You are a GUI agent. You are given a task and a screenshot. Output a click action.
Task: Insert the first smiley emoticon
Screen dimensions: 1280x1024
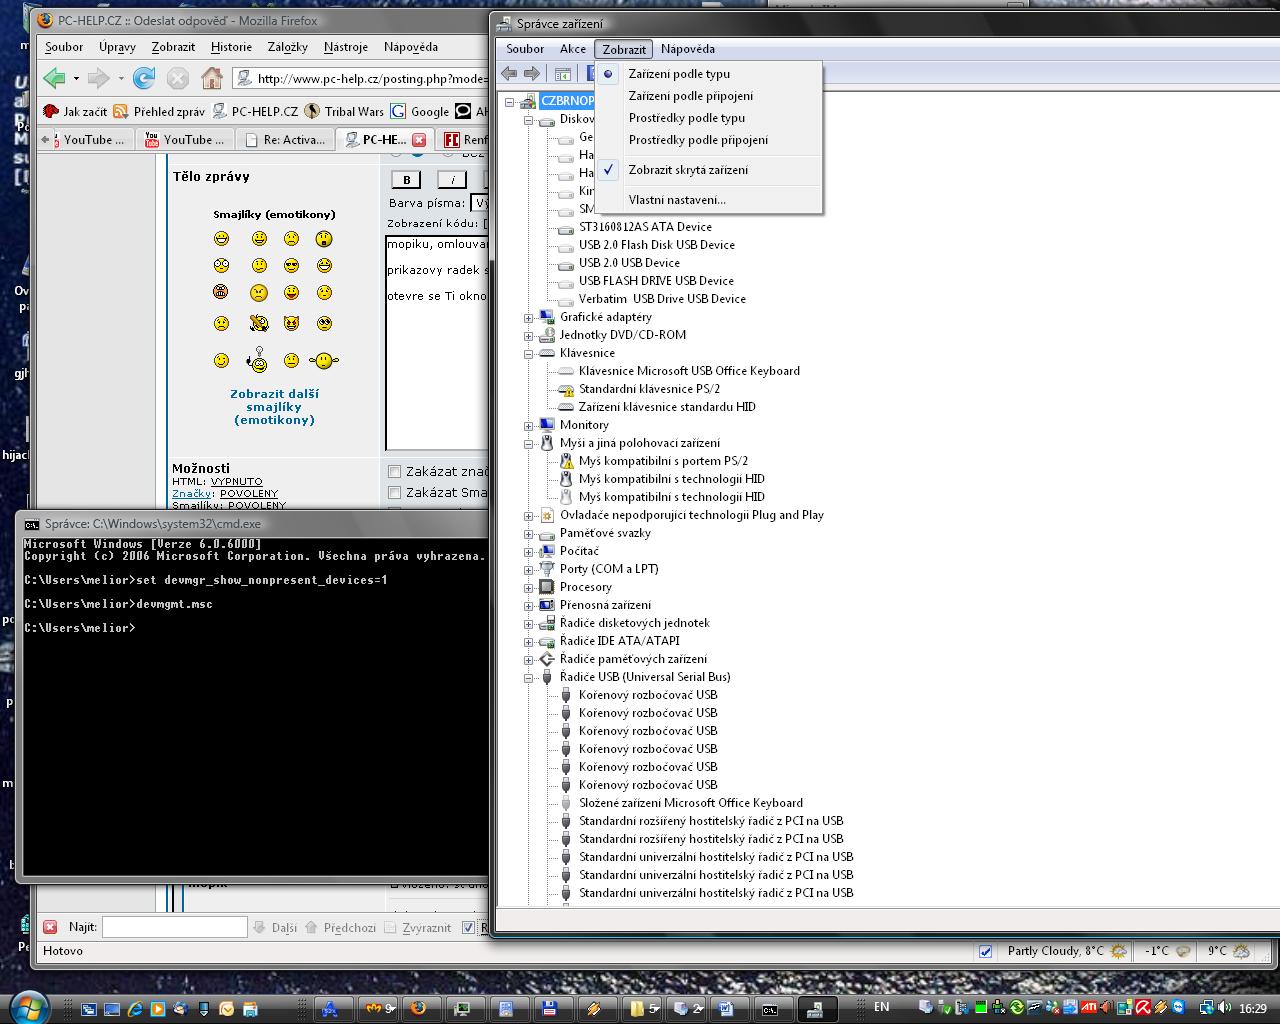tap(221, 239)
